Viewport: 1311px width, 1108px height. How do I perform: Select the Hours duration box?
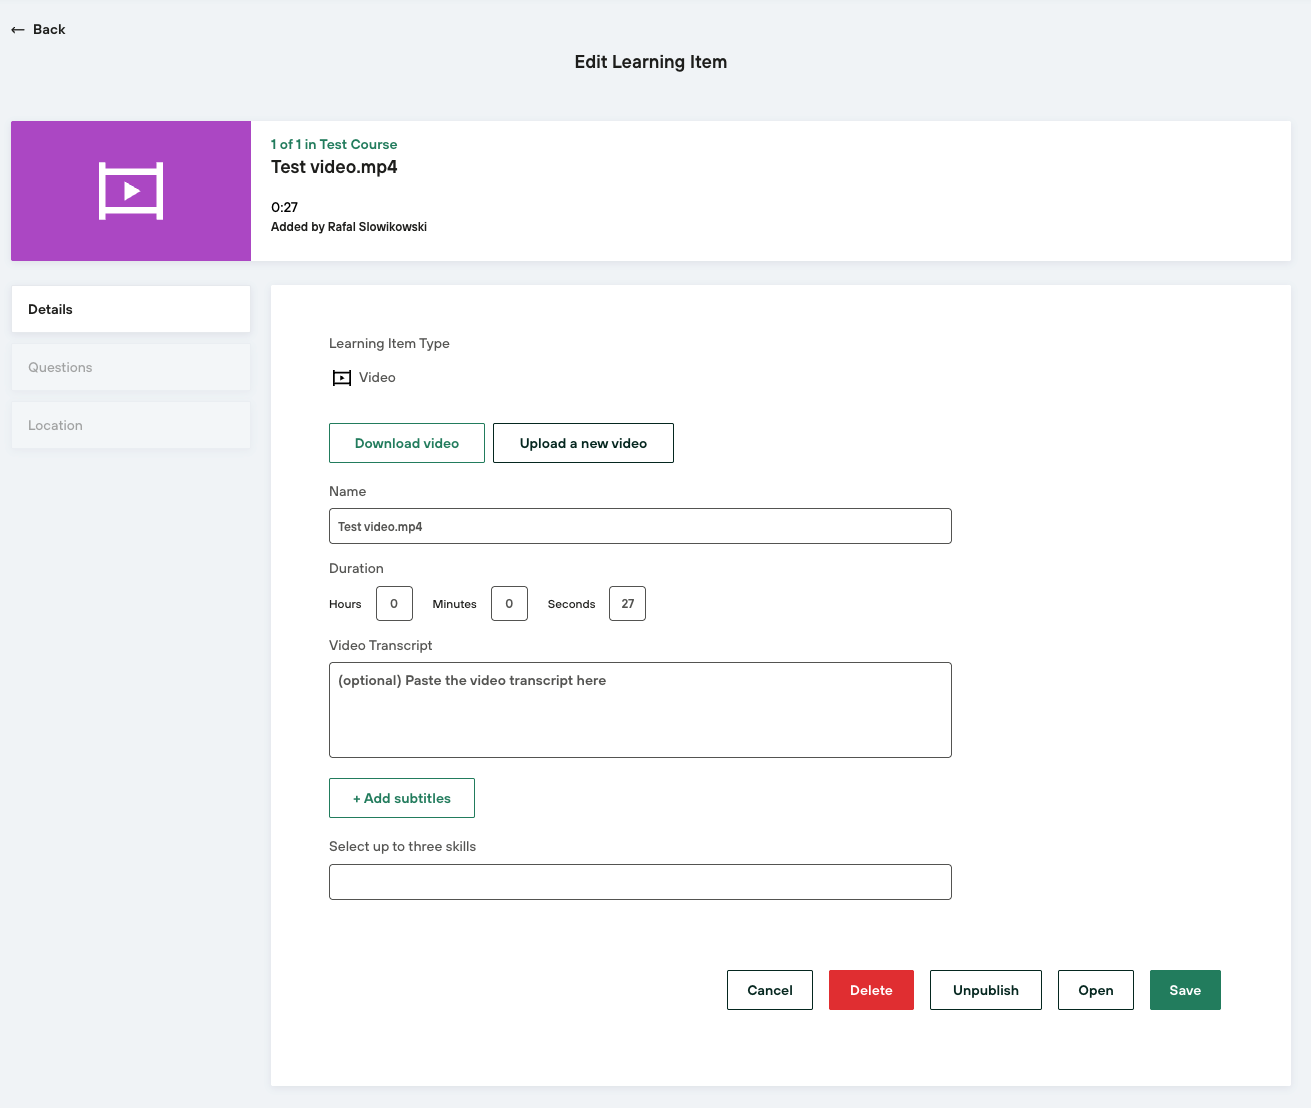[394, 604]
